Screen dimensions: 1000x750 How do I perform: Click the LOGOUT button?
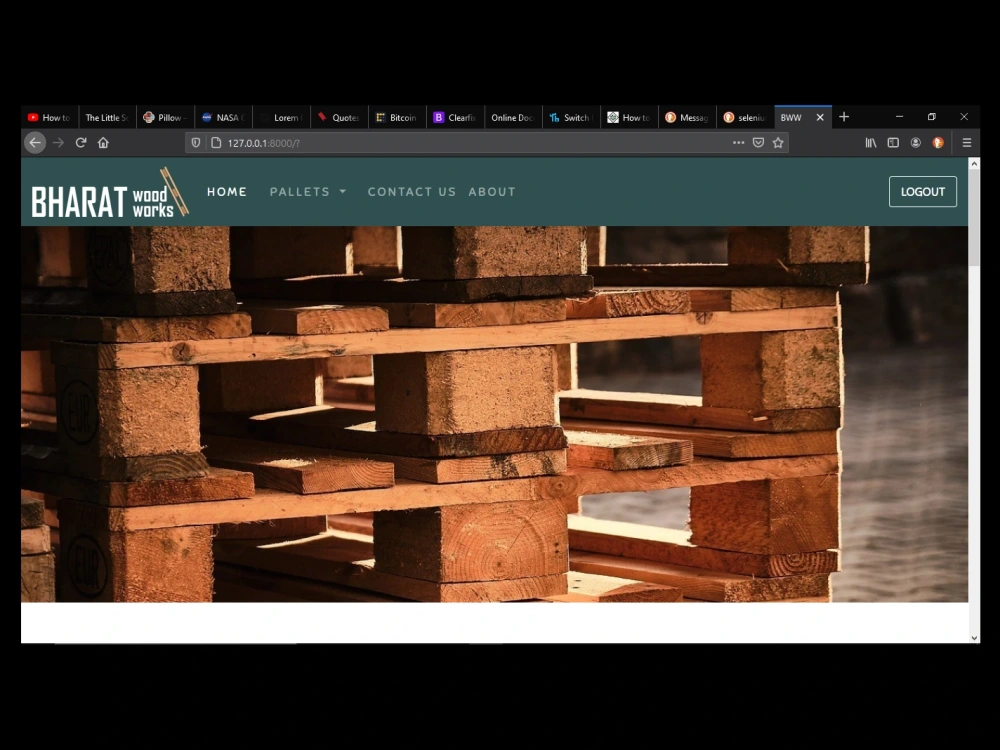coord(923,191)
